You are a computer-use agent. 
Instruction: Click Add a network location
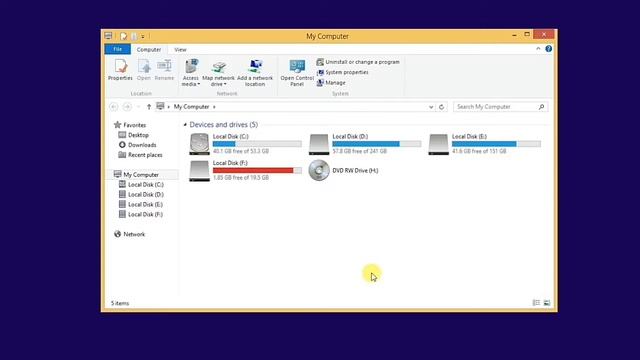point(255,73)
